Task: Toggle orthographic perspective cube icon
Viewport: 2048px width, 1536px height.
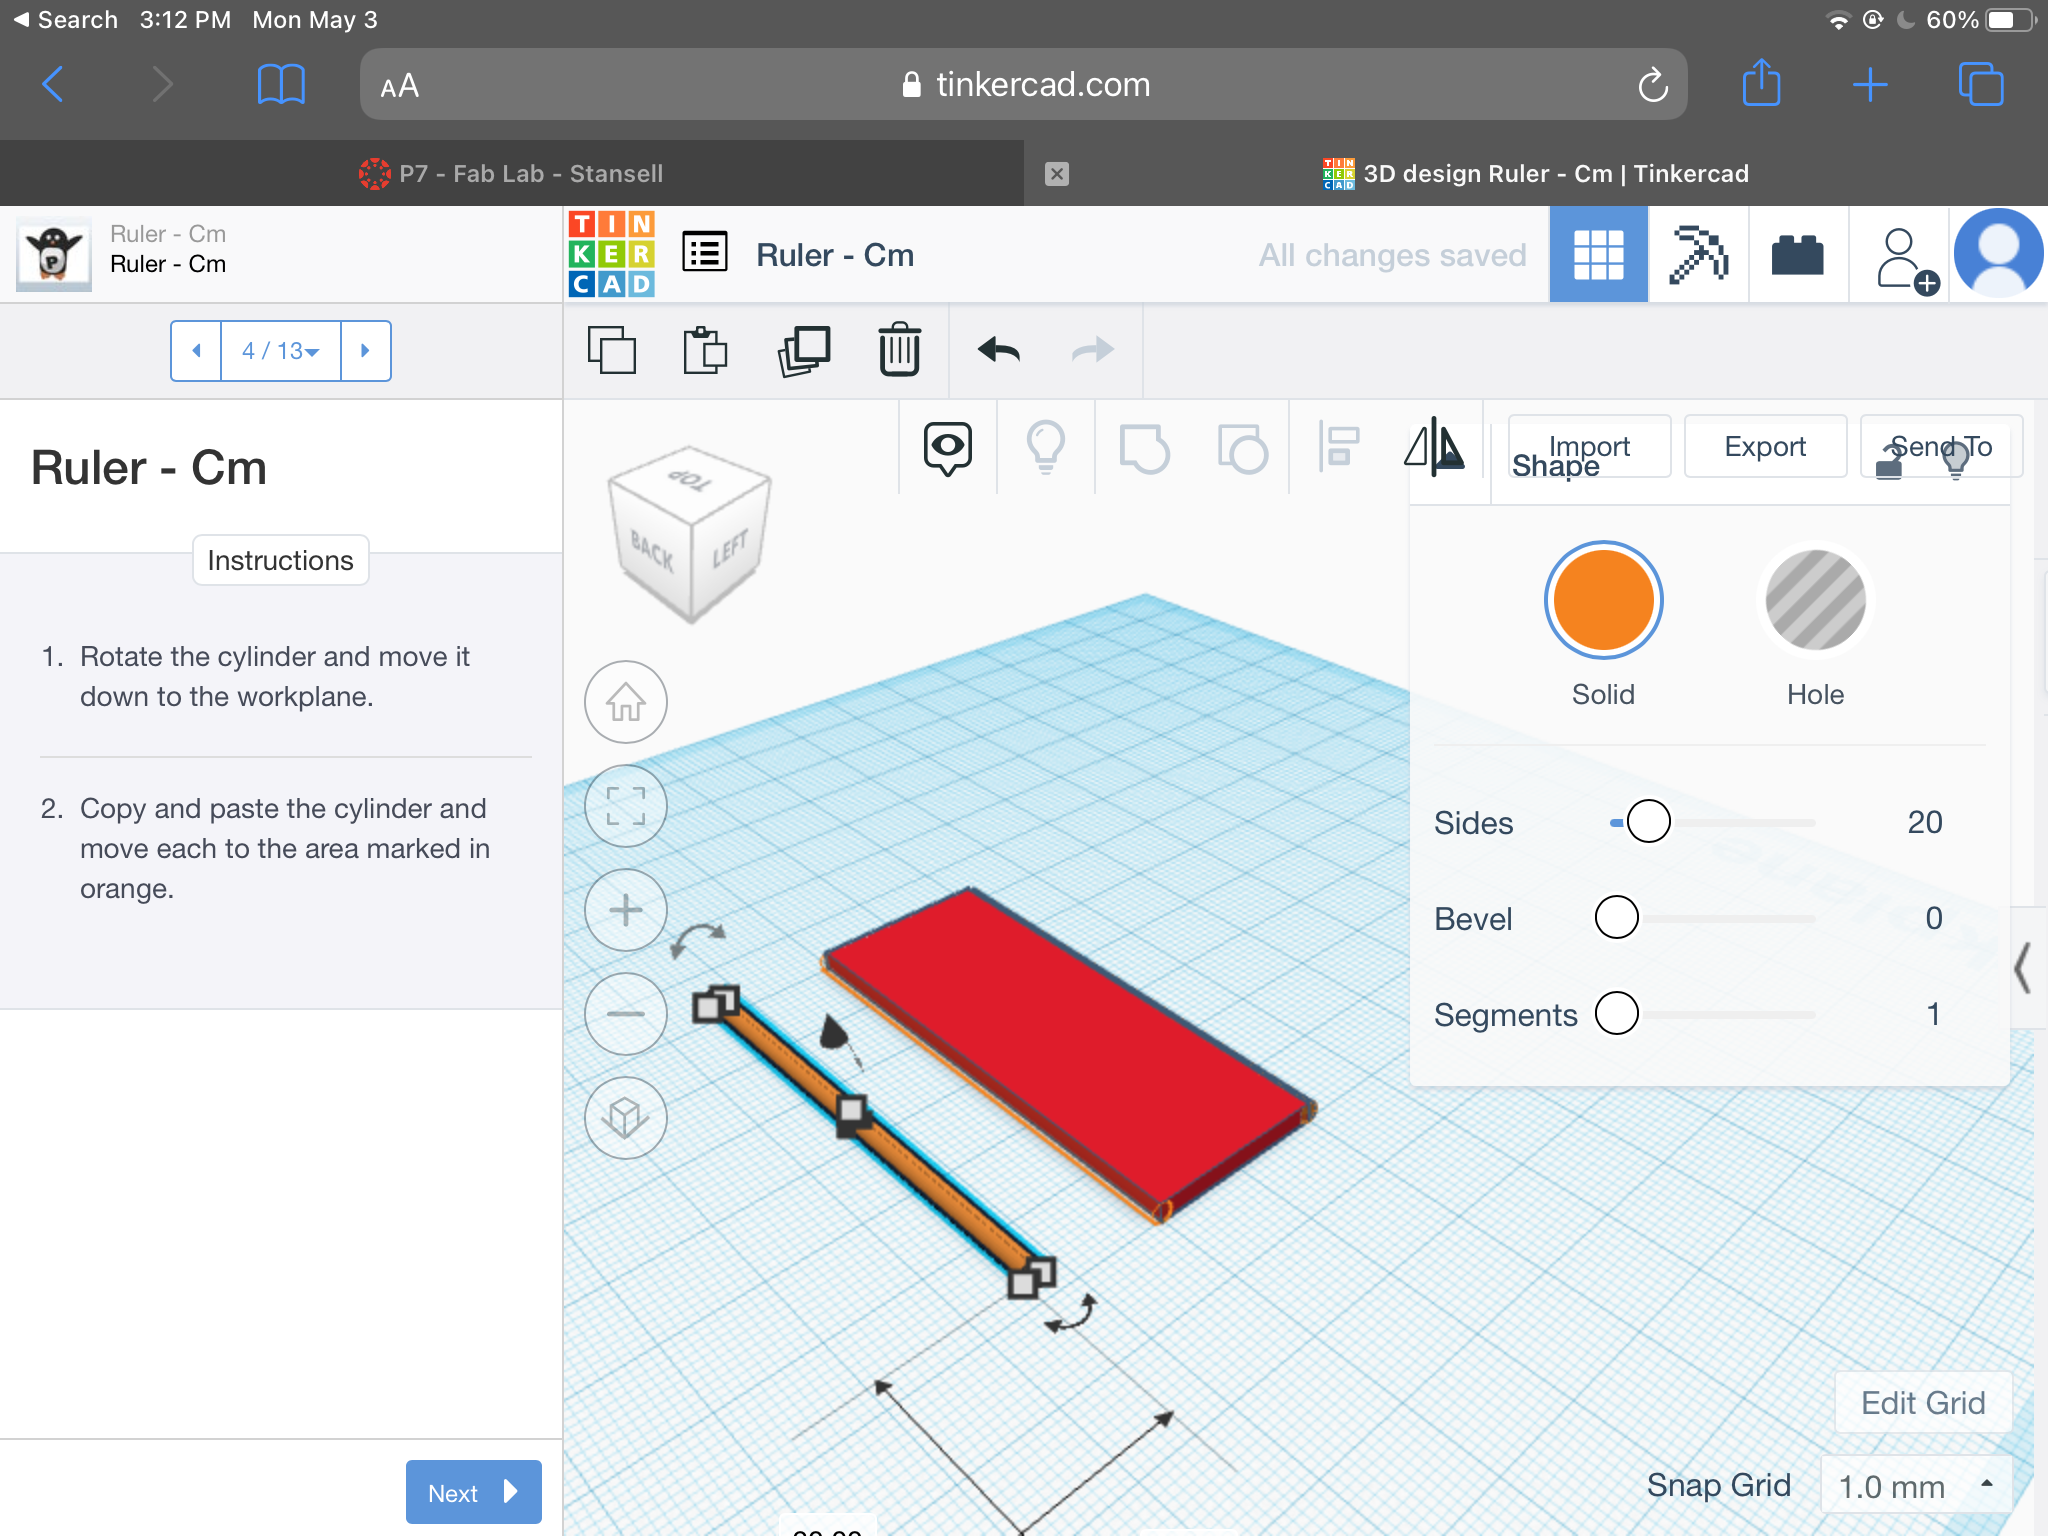Action: coord(626,1118)
